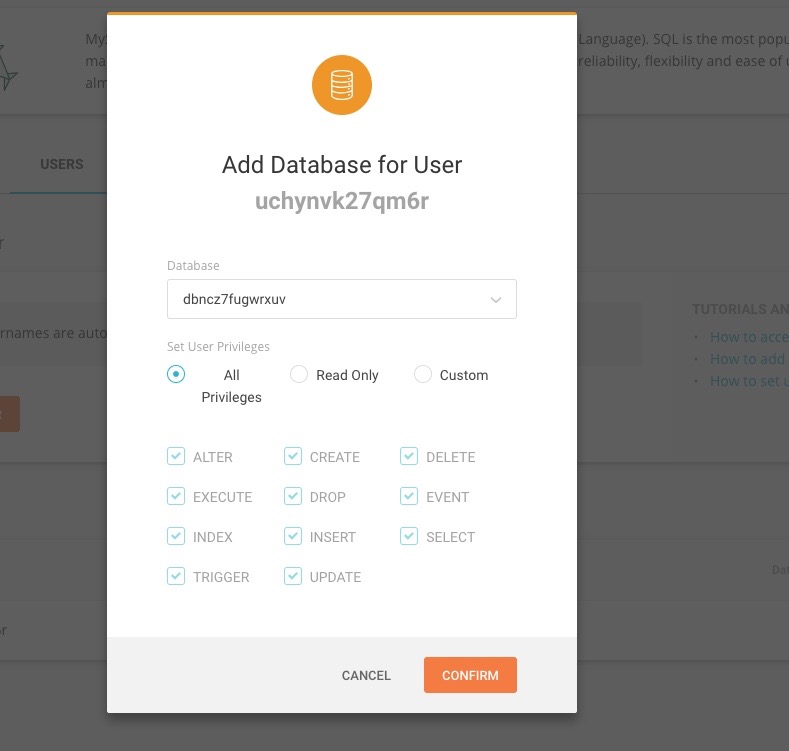The height and width of the screenshot is (751, 789).
Task: Toggle the CREATE privilege checkbox
Action: (293, 457)
